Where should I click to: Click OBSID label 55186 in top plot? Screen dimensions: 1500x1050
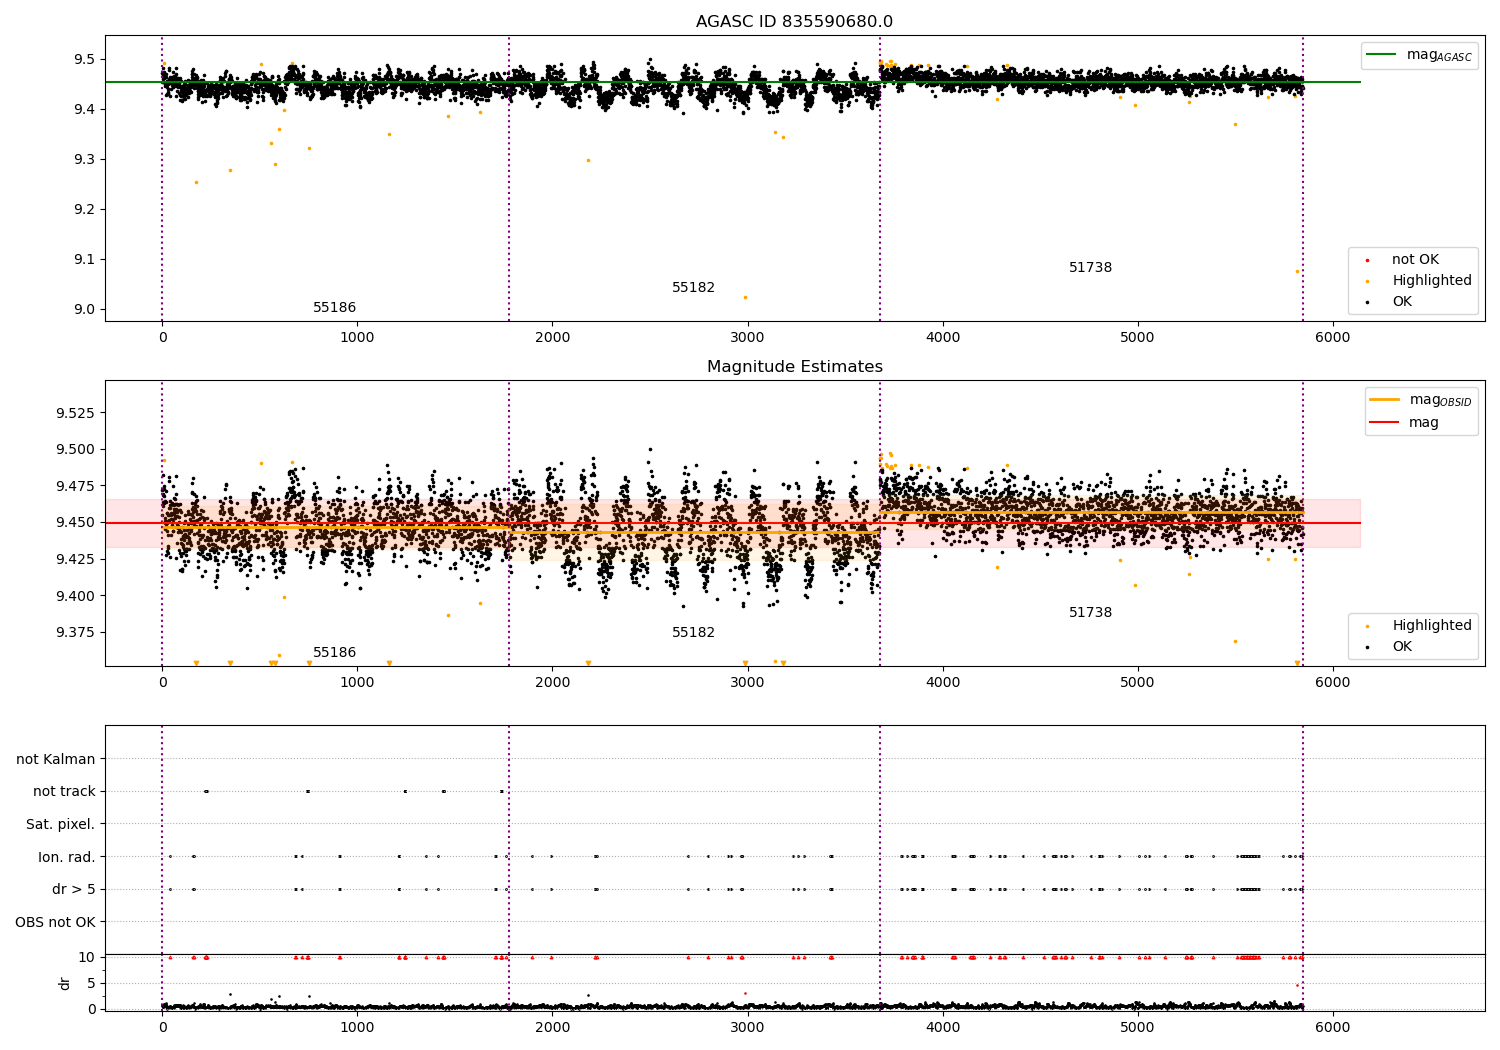coord(334,308)
